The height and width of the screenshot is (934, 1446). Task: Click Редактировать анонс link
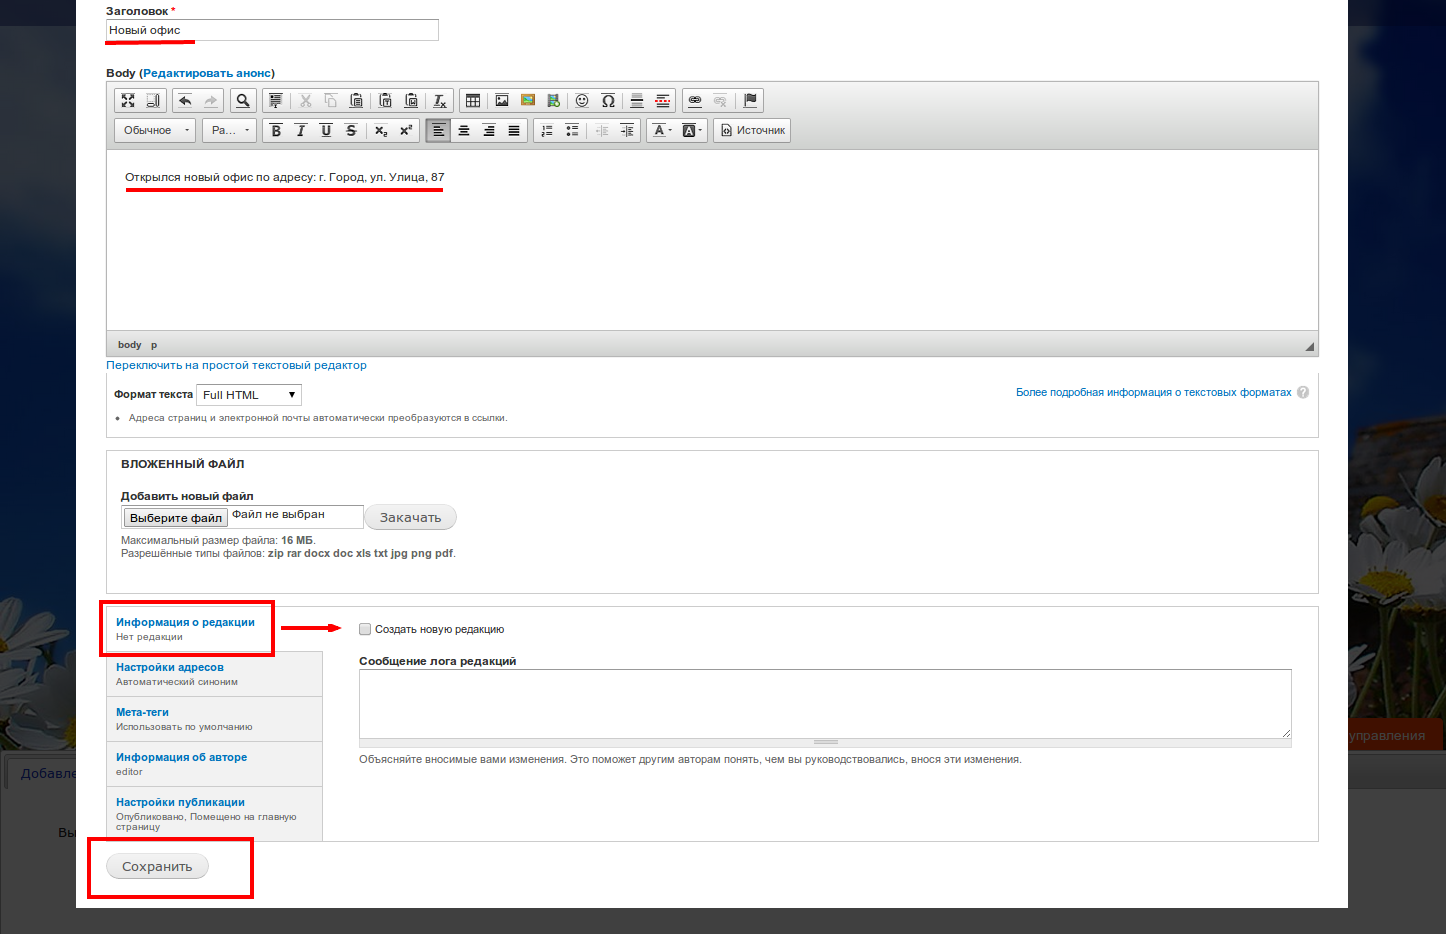pyautogui.click(x=207, y=73)
